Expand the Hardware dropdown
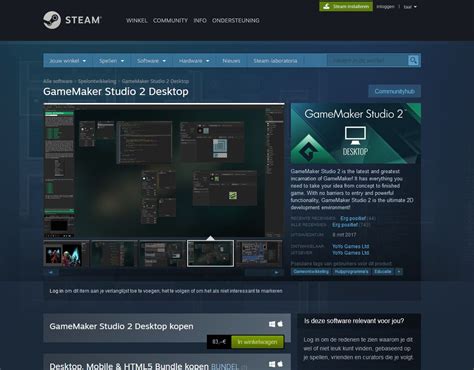This screenshot has width=474, height=370. click(x=194, y=61)
